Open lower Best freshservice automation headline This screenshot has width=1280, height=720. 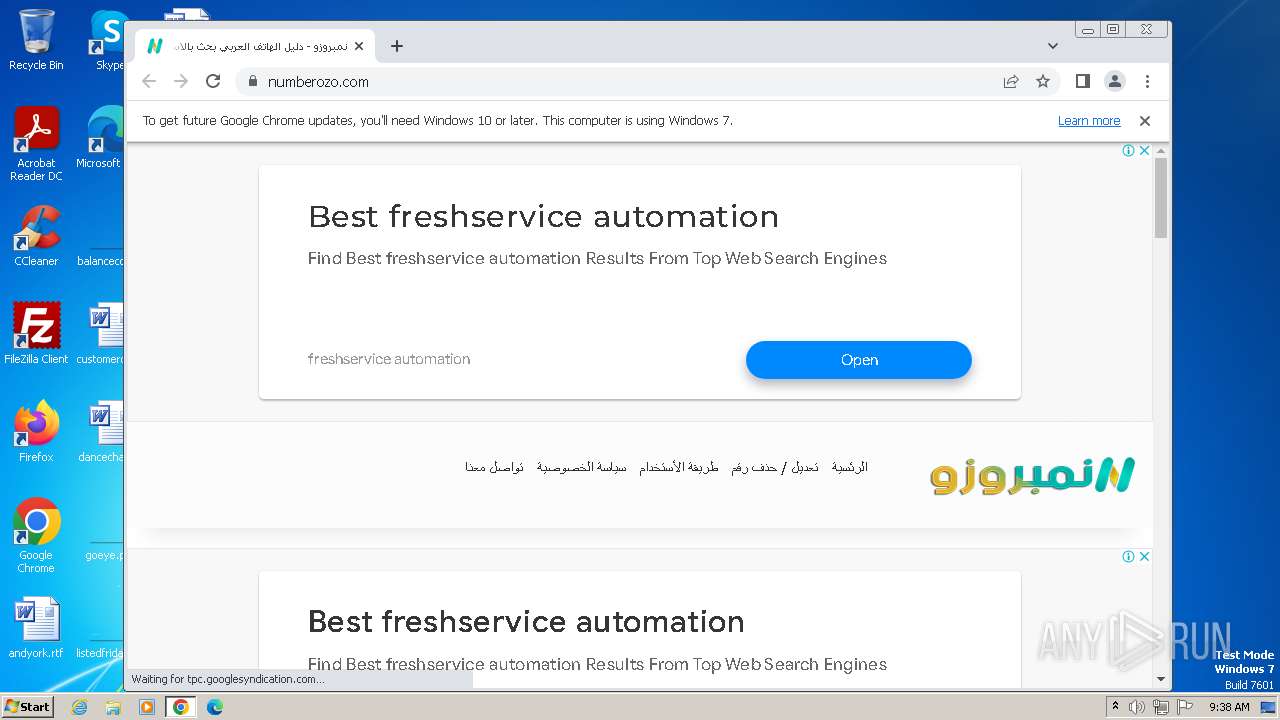[x=526, y=621]
